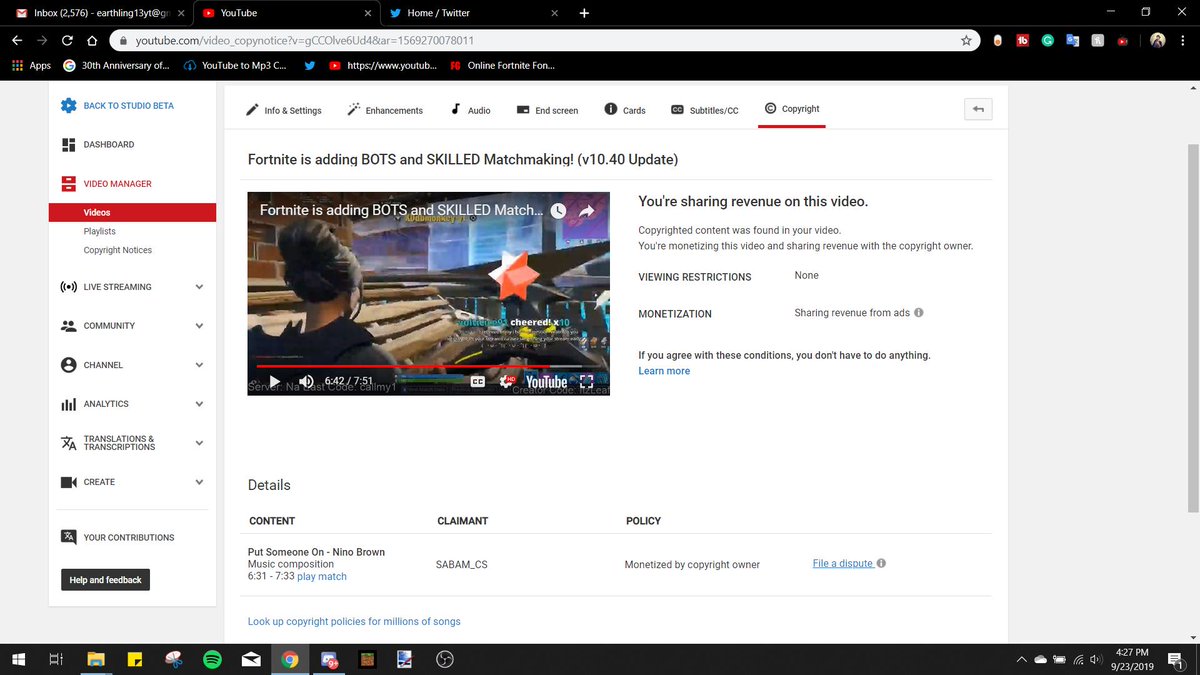Open Apps bookmarks shortcut
Screen dimensions: 1200x675
tap(31, 66)
